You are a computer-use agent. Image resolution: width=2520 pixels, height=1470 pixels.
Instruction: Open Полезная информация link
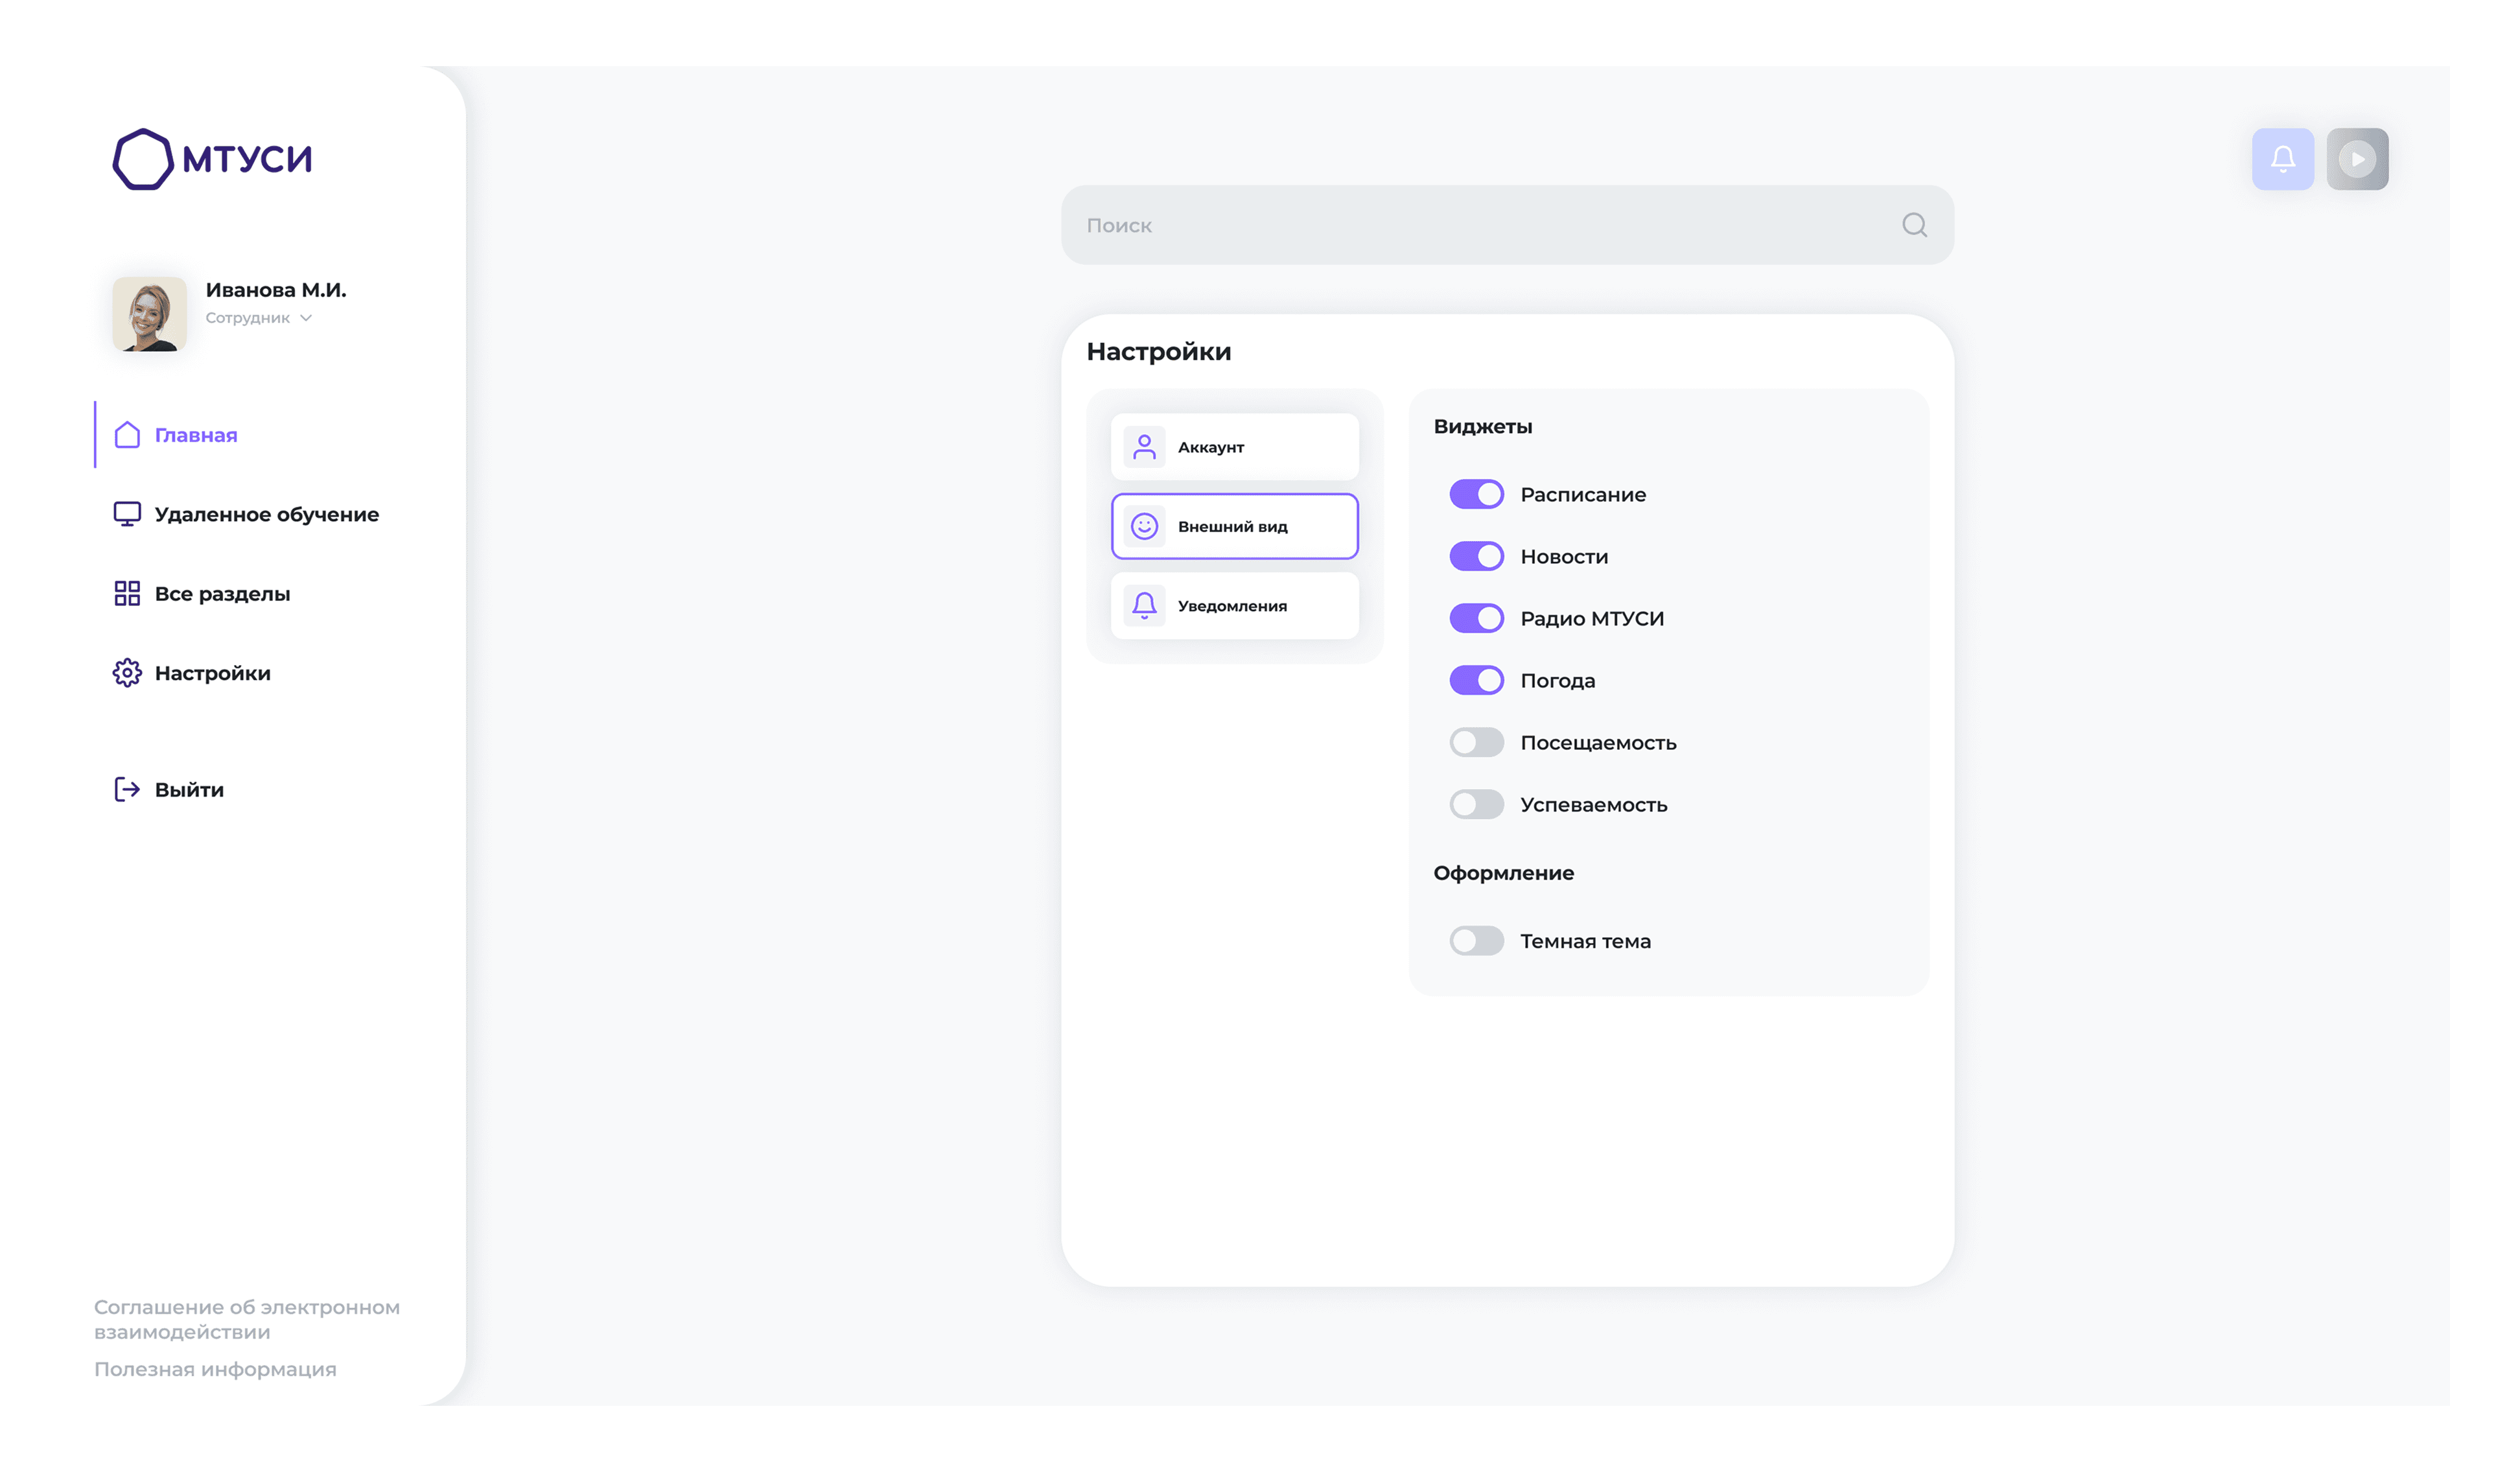[x=215, y=1369]
